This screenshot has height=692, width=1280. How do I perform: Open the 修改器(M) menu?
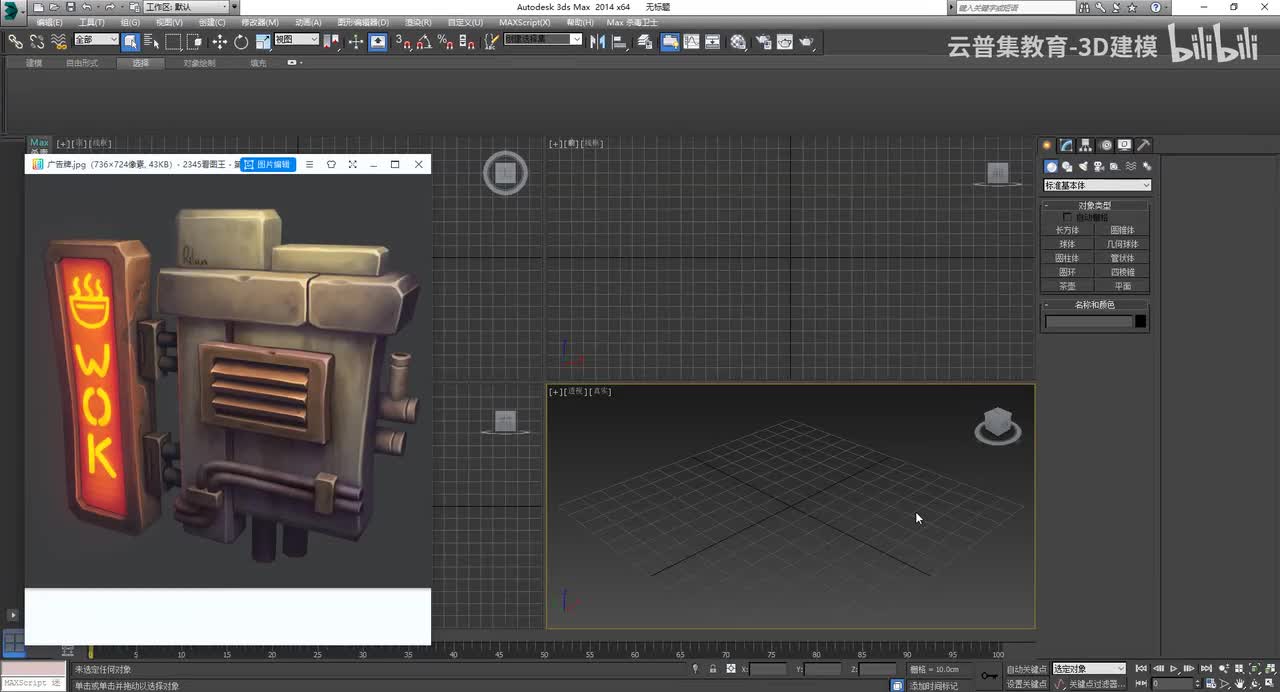[x=260, y=22]
